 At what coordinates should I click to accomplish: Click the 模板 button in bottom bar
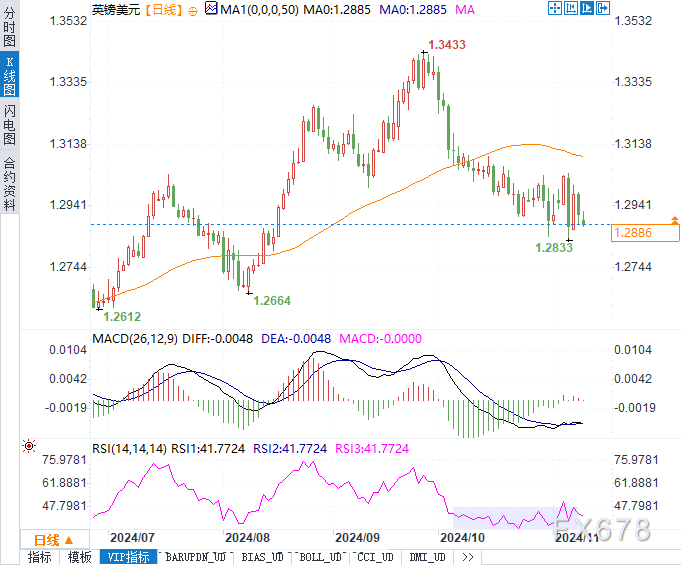(79, 557)
